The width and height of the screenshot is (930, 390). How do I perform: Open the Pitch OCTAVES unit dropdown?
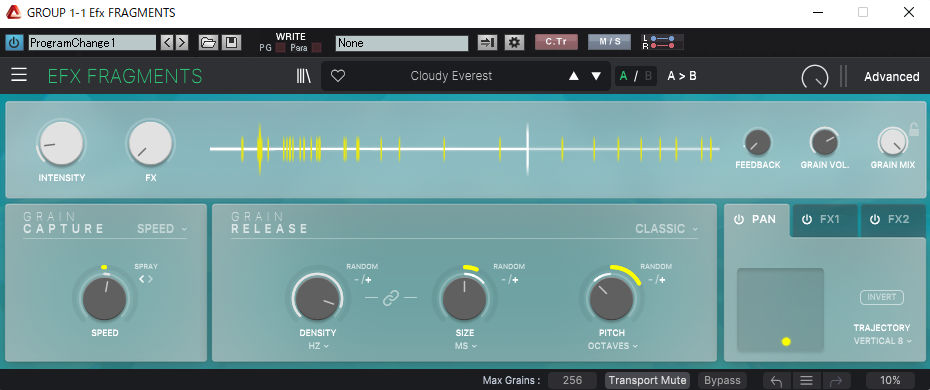coord(613,346)
